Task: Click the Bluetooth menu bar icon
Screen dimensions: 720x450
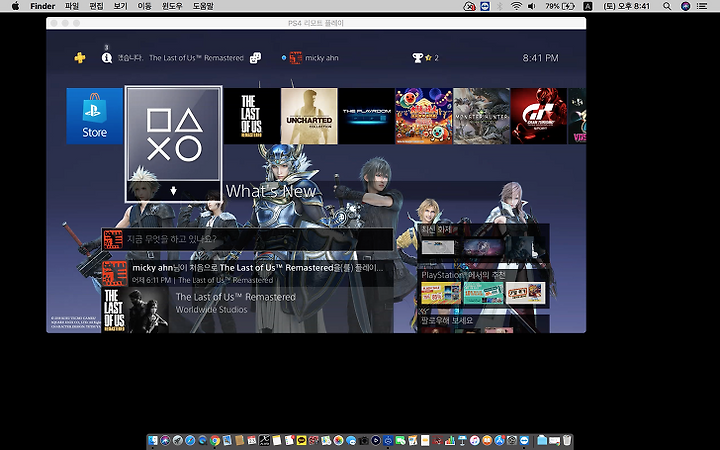Action: coord(500,6)
